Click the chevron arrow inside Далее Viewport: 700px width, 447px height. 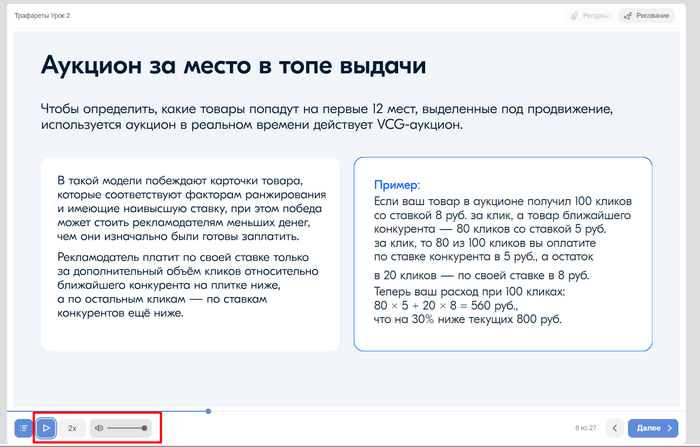click(670, 428)
